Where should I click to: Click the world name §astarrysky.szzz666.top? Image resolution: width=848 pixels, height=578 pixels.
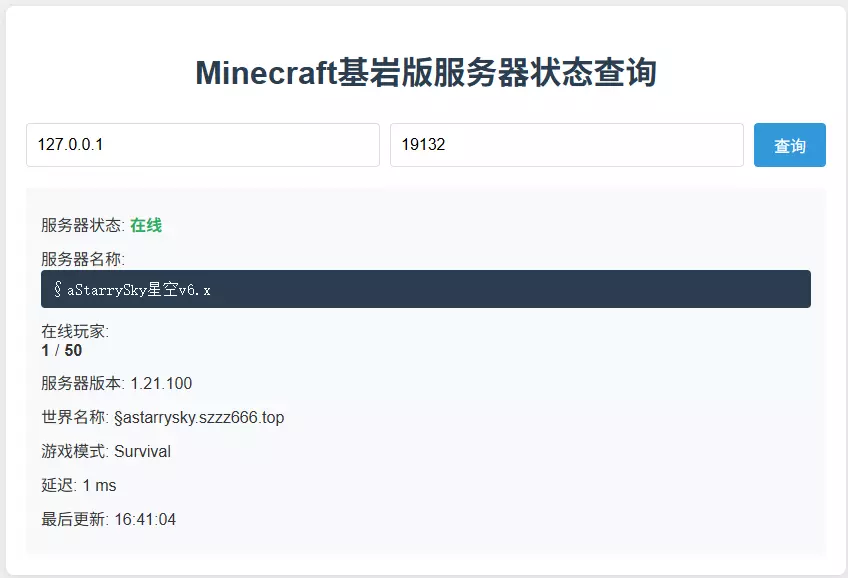tap(199, 417)
